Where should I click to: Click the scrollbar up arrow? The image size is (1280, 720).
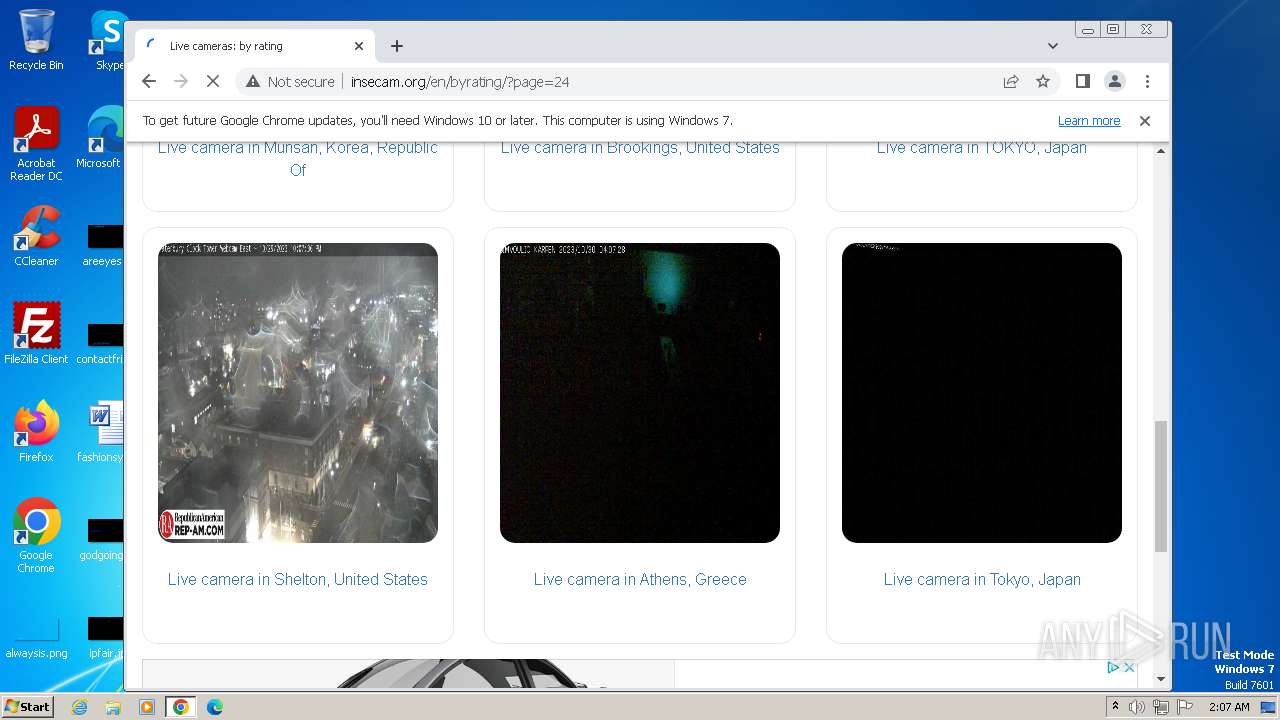pyautogui.click(x=1160, y=151)
